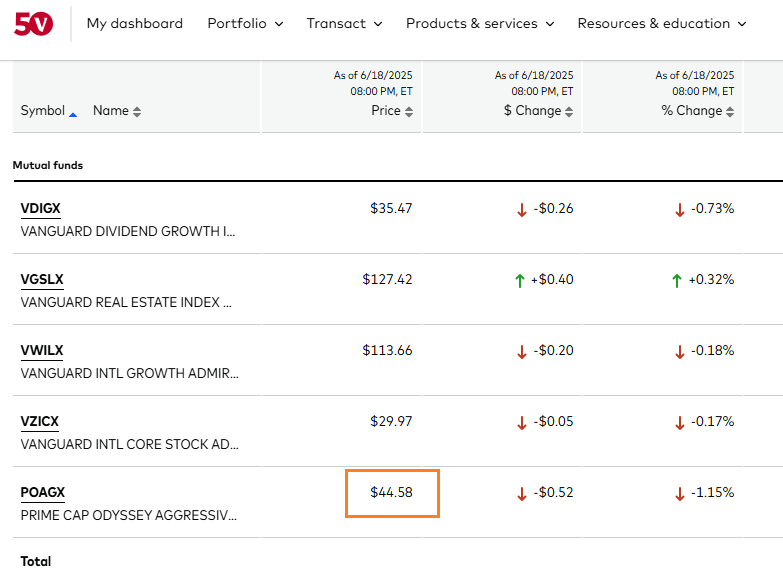783x586 pixels.
Task: Sort by Symbol using blue arrow icon
Action: 73,113
